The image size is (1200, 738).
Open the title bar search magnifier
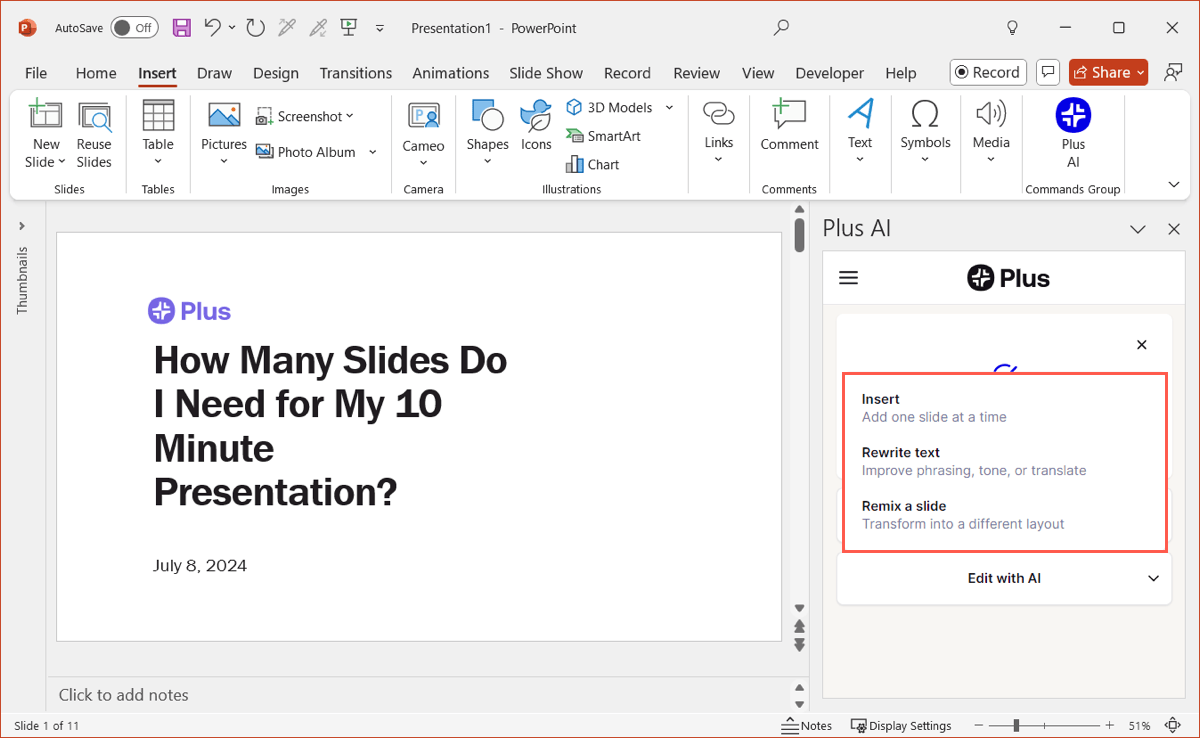pos(782,28)
